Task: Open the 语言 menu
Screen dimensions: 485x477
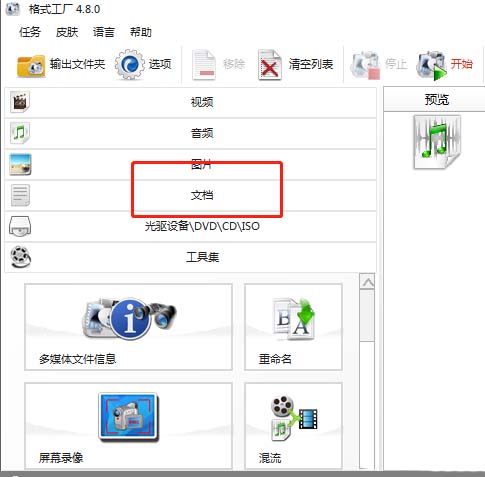Action: [x=104, y=32]
